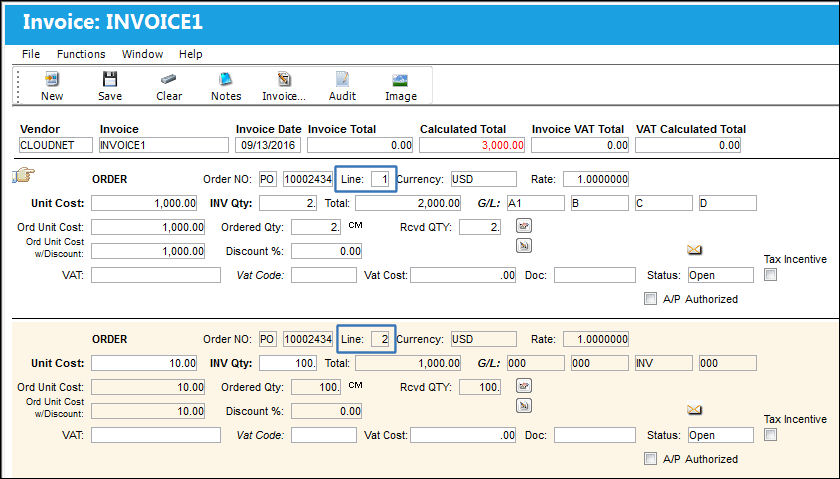Click upper small icon beside Rcvd QTY, line 1
Image resolution: width=840 pixels, height=479 pixels.
coord(524,226)
